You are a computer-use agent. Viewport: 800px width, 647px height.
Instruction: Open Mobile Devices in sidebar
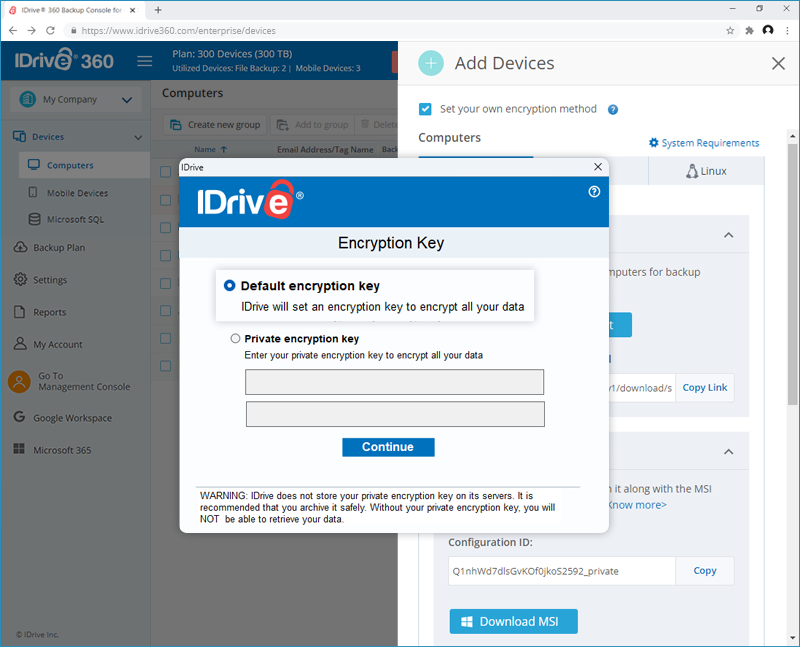(78, 193)
